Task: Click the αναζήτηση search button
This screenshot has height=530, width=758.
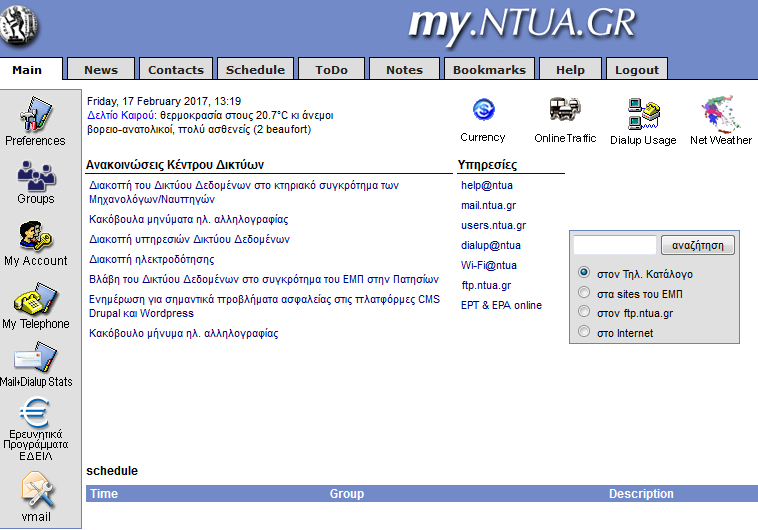Action: pyautogui.click(x=698, y=245)
